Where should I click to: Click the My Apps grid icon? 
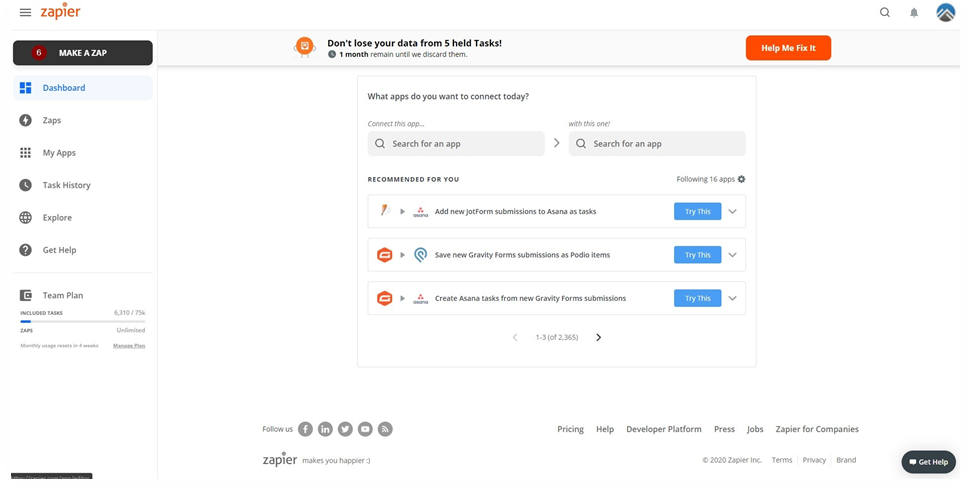(25, 153)
